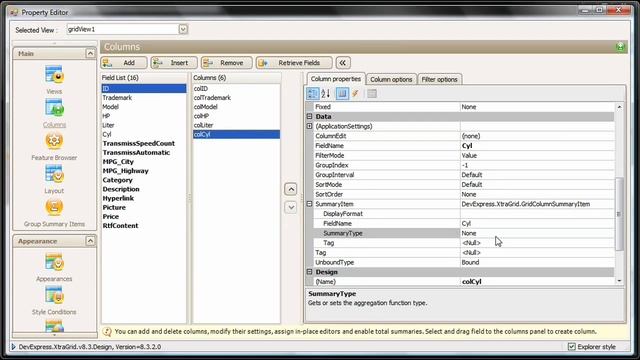Toggle the Explorer style checkbox
This screenshot has height=360, width=640.
571,347
